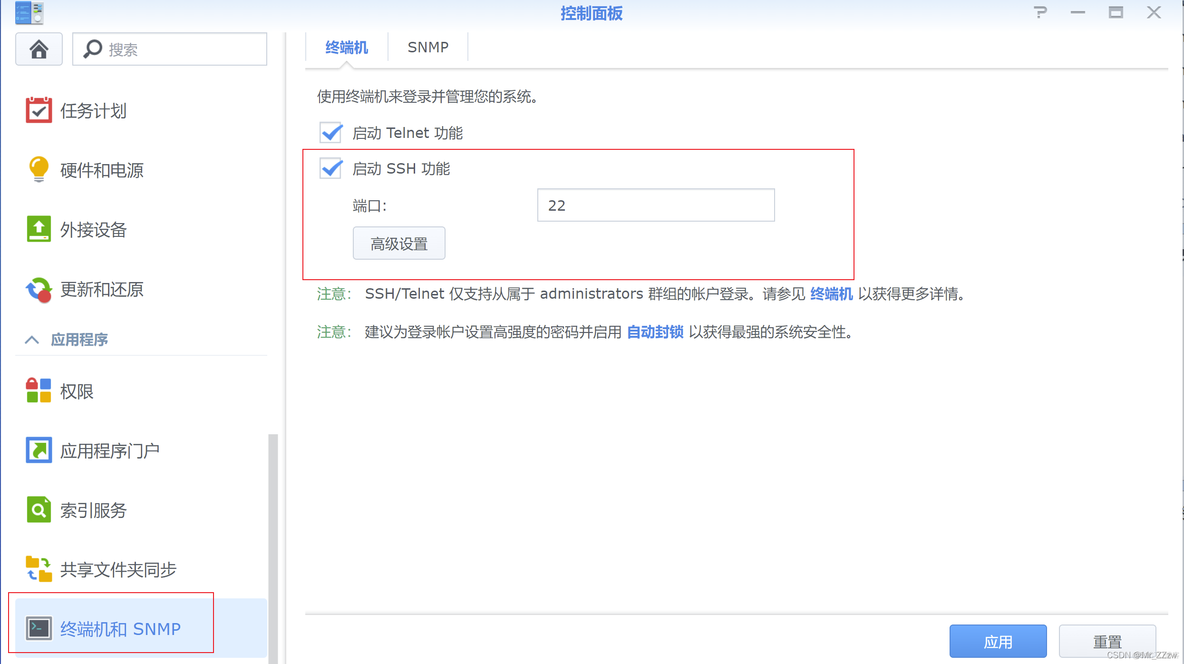Open 外接设备 sidebar item

(x=141, y=230)
